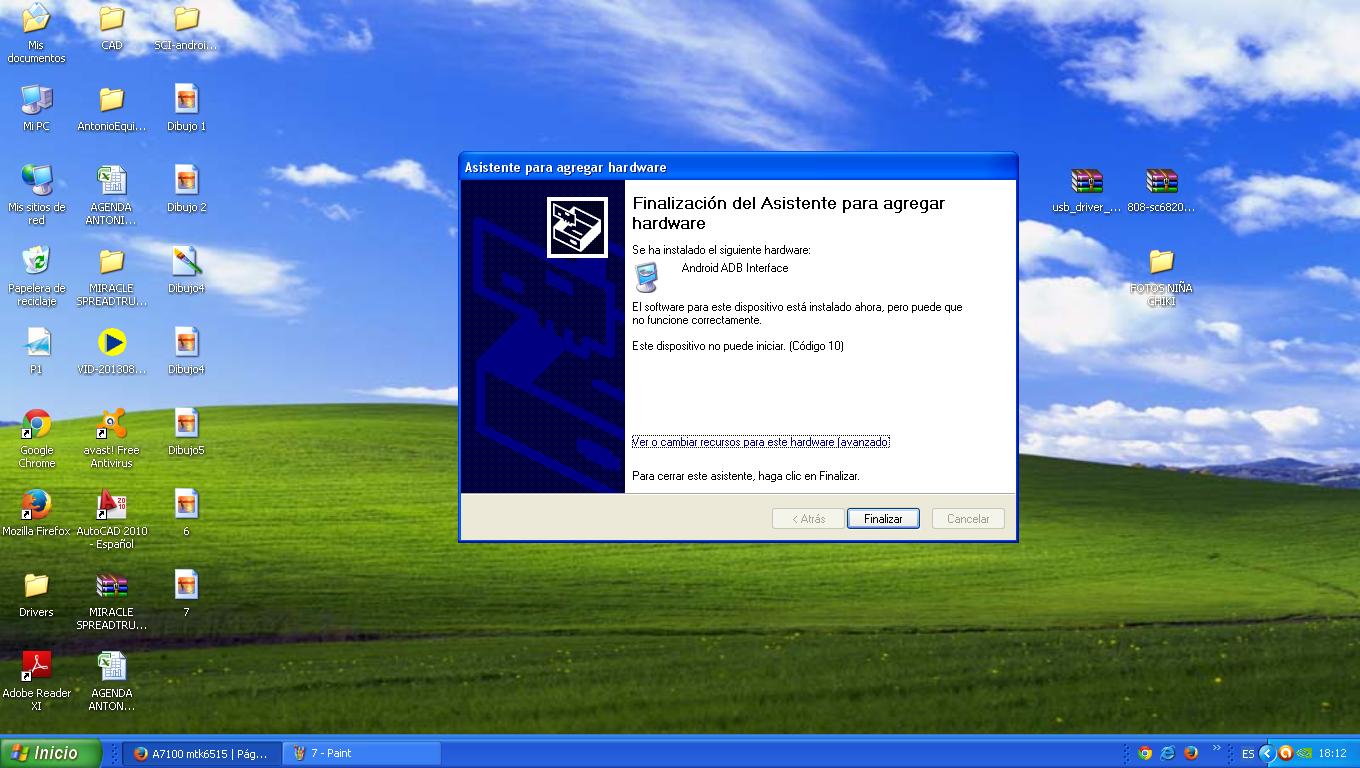
Task: Click the avast tray icon
Action: 1286,753
